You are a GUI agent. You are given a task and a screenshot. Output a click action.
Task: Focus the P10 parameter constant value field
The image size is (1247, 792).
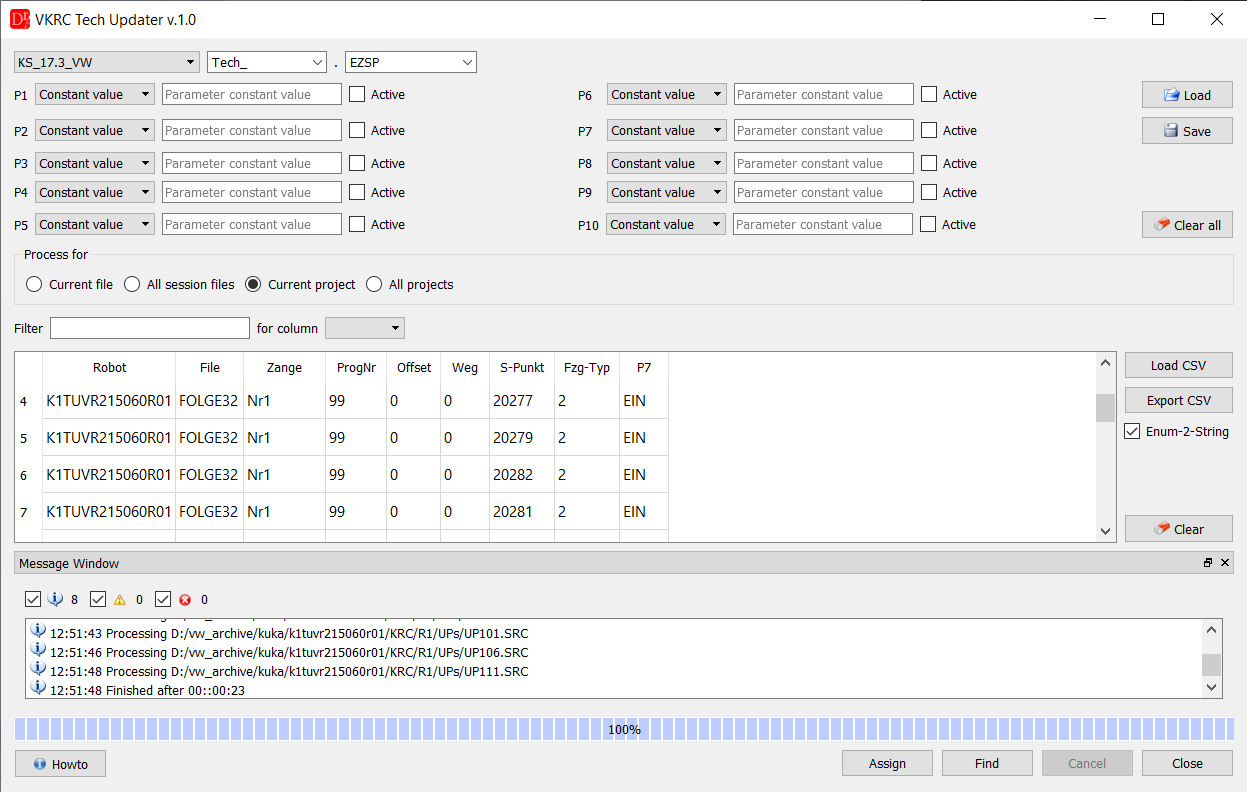click(x=823, y=225)
